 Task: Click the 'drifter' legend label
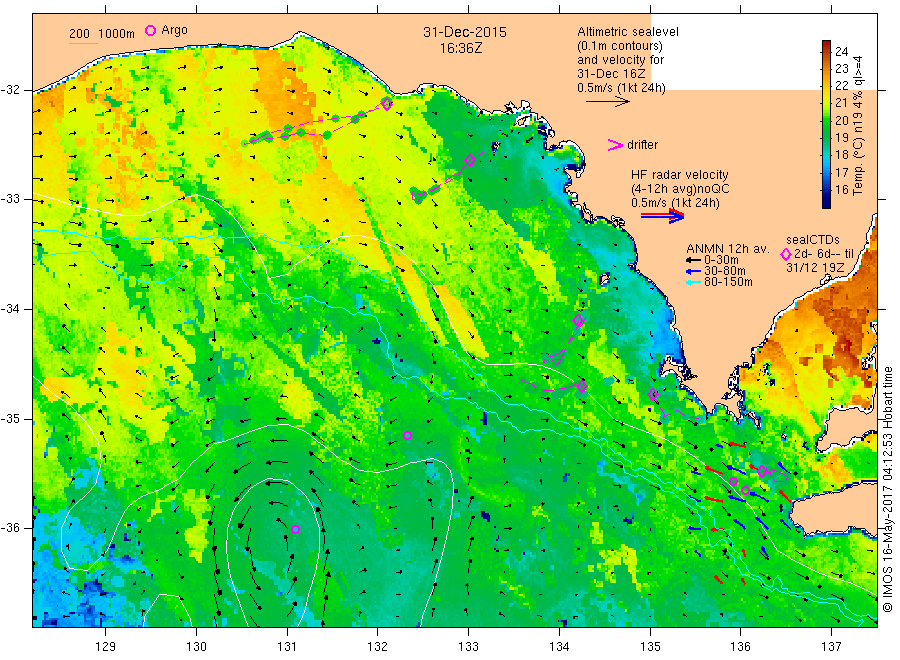643,145
